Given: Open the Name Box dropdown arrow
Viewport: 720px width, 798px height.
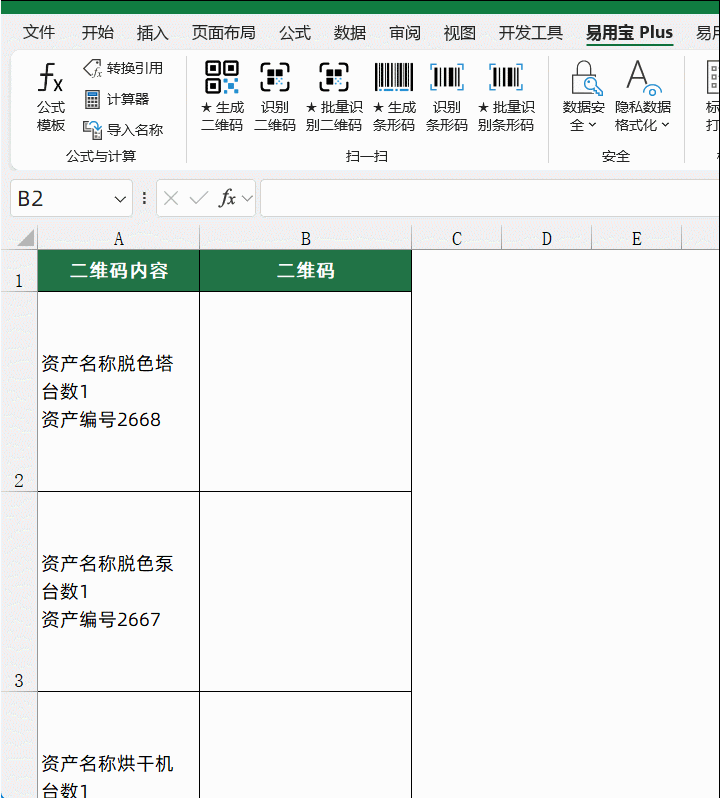Looking at the screenshot, I should [x=121, y=199].
